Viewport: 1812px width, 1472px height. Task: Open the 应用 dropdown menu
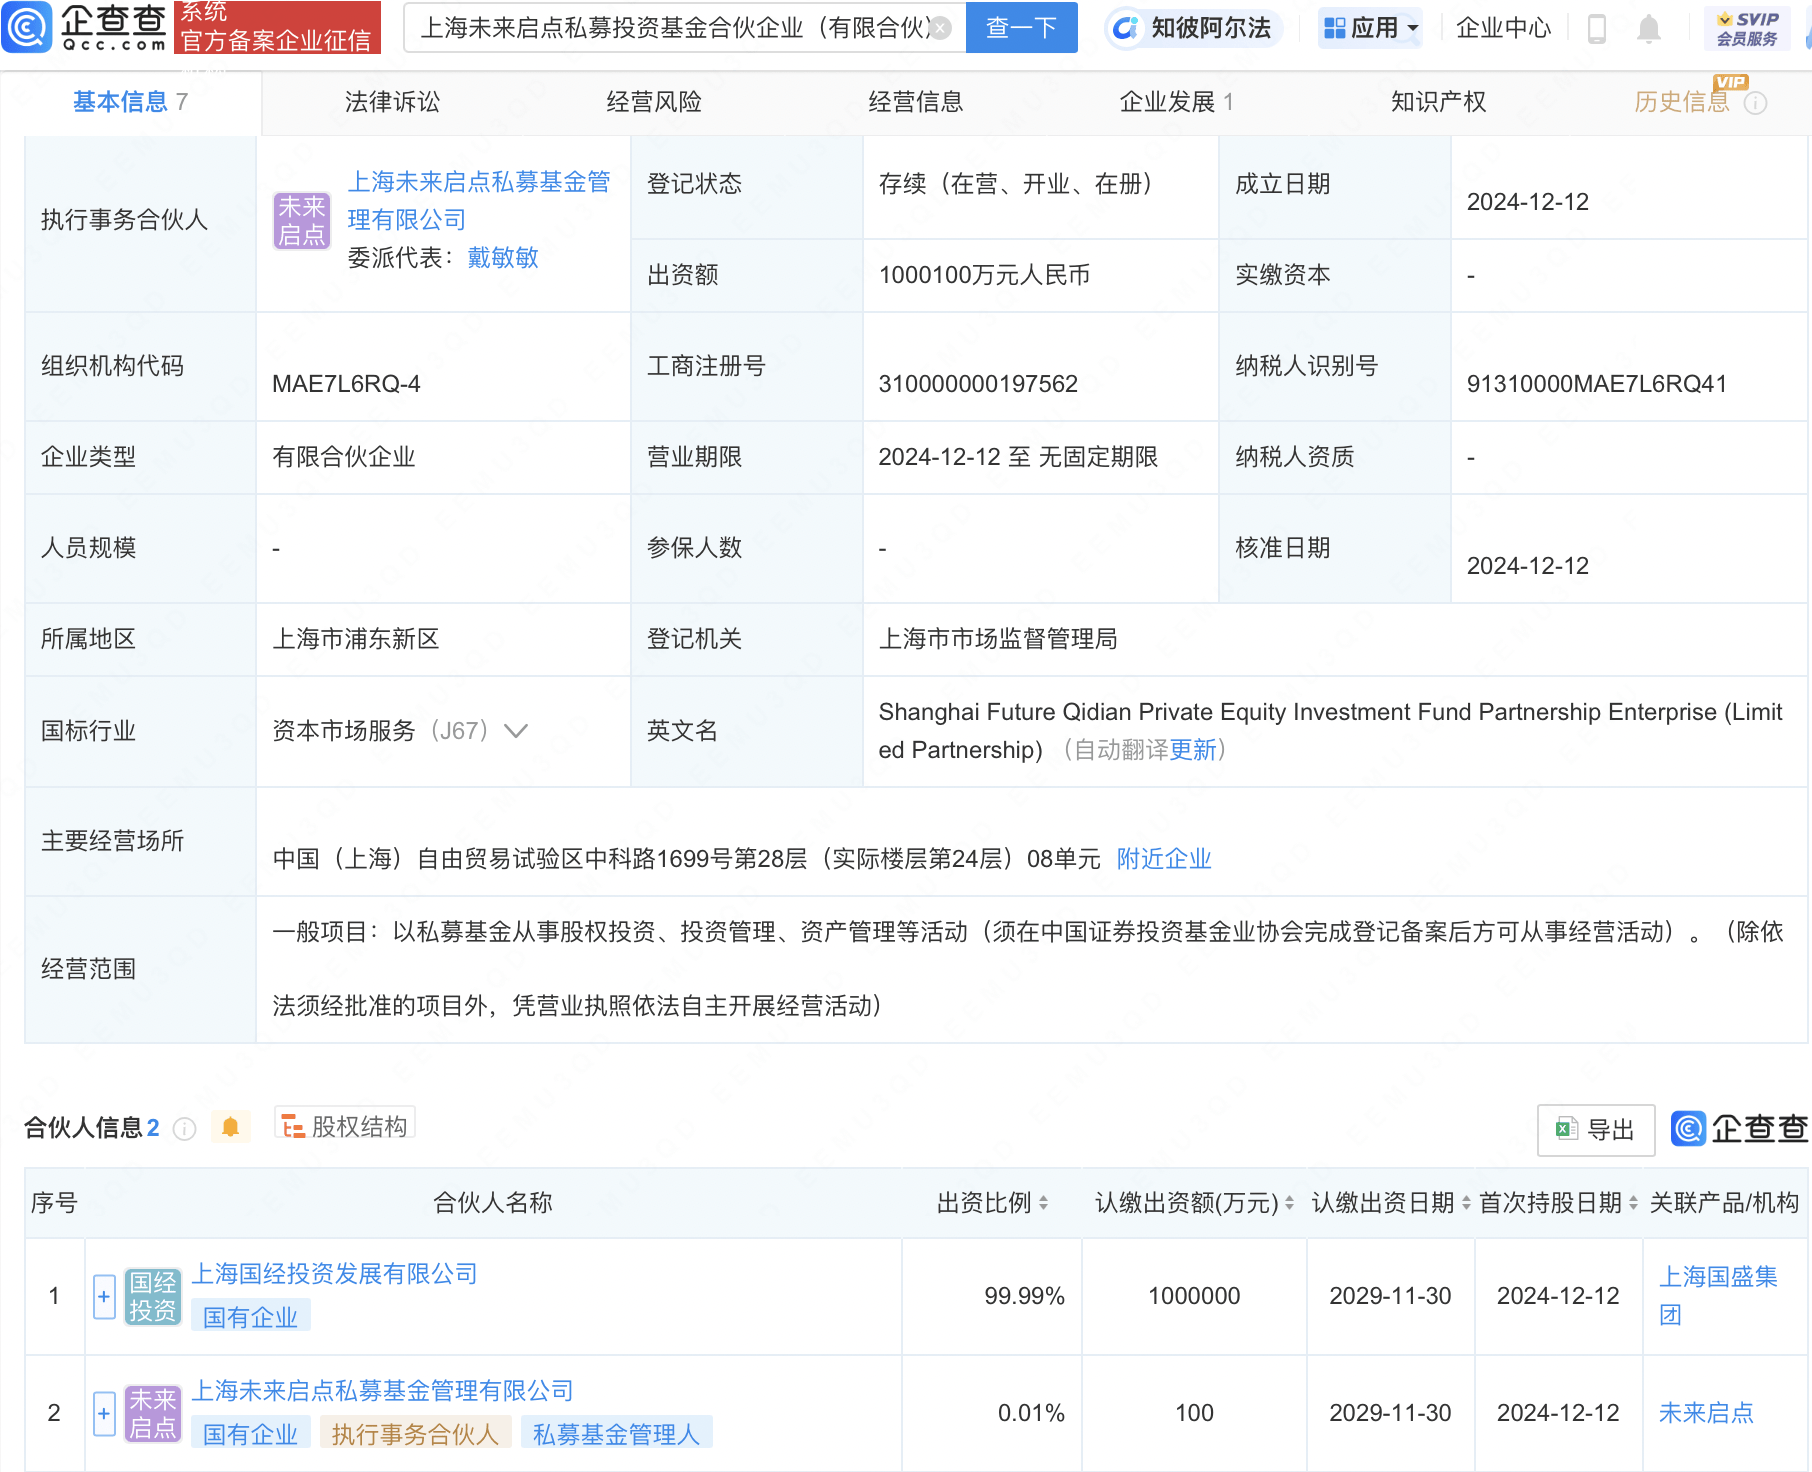click(x=1369, y=28)
